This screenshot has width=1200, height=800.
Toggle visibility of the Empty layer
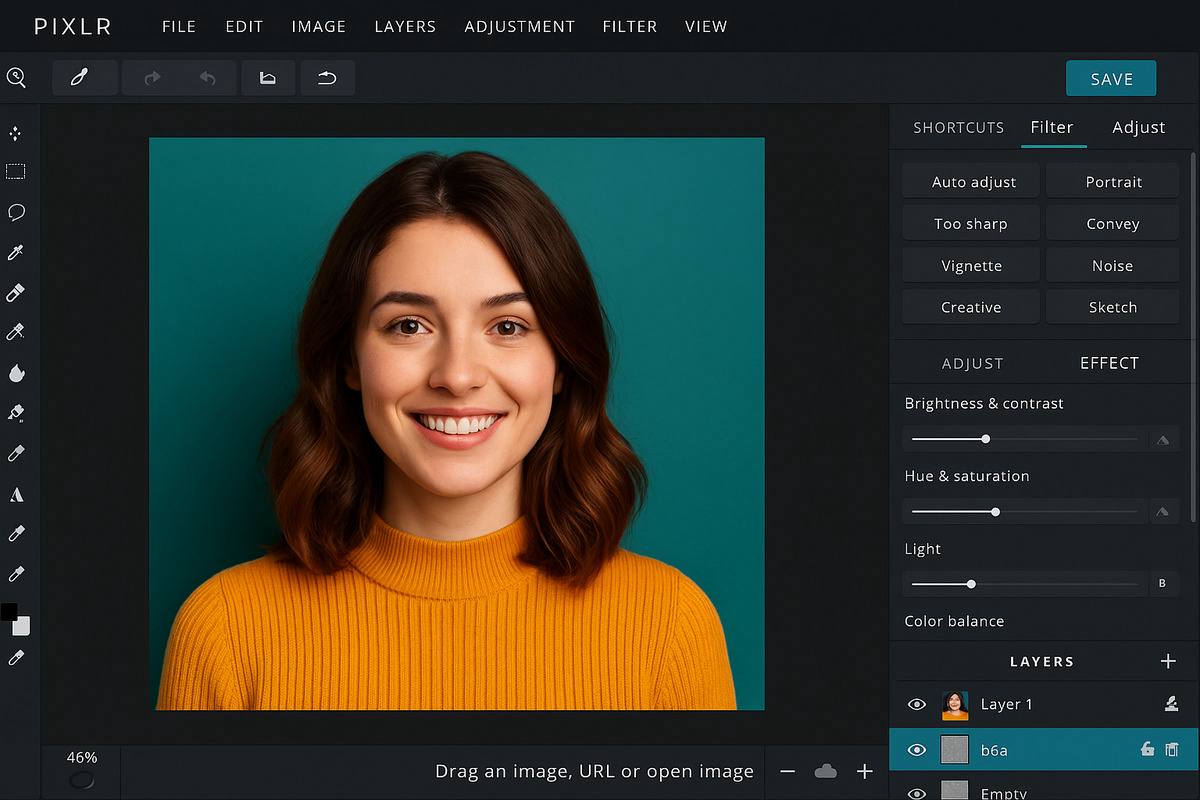pyautogui.click(x=916, y=792)
